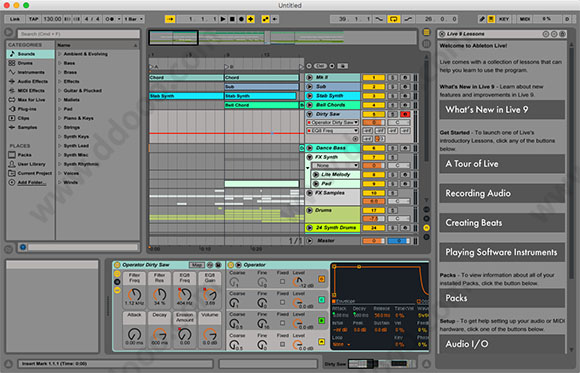Expand Guitar & Plucked folder
The image size is (580, 373).
(60, 91)
